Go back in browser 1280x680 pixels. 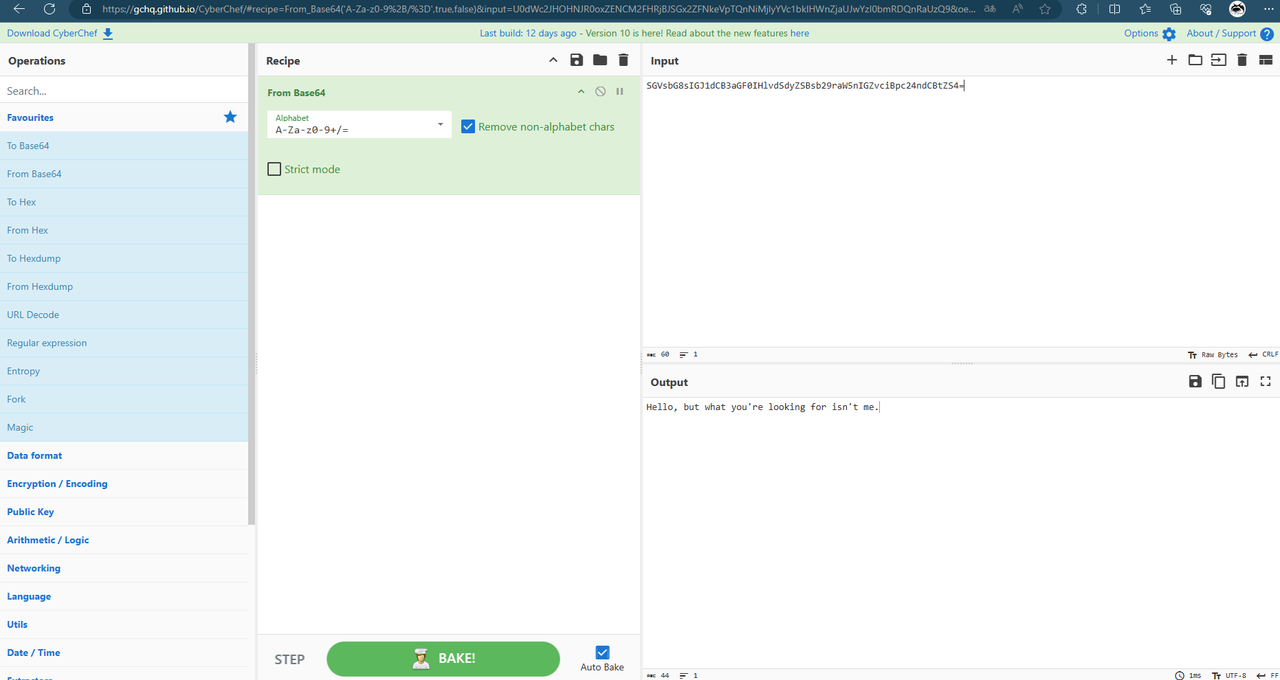click(19, 9)
